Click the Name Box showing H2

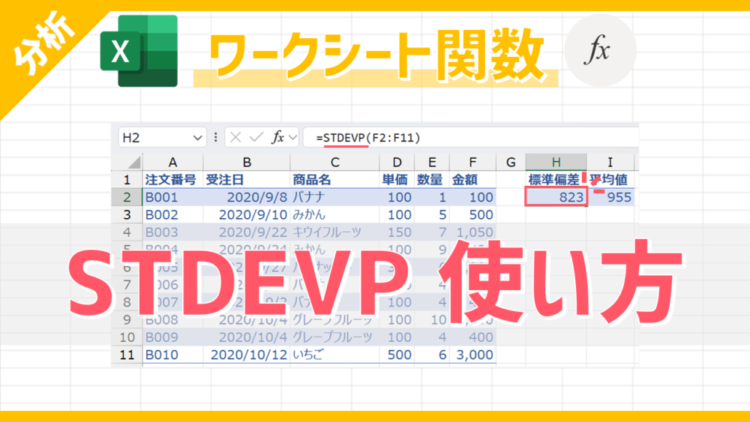[162, 137]
